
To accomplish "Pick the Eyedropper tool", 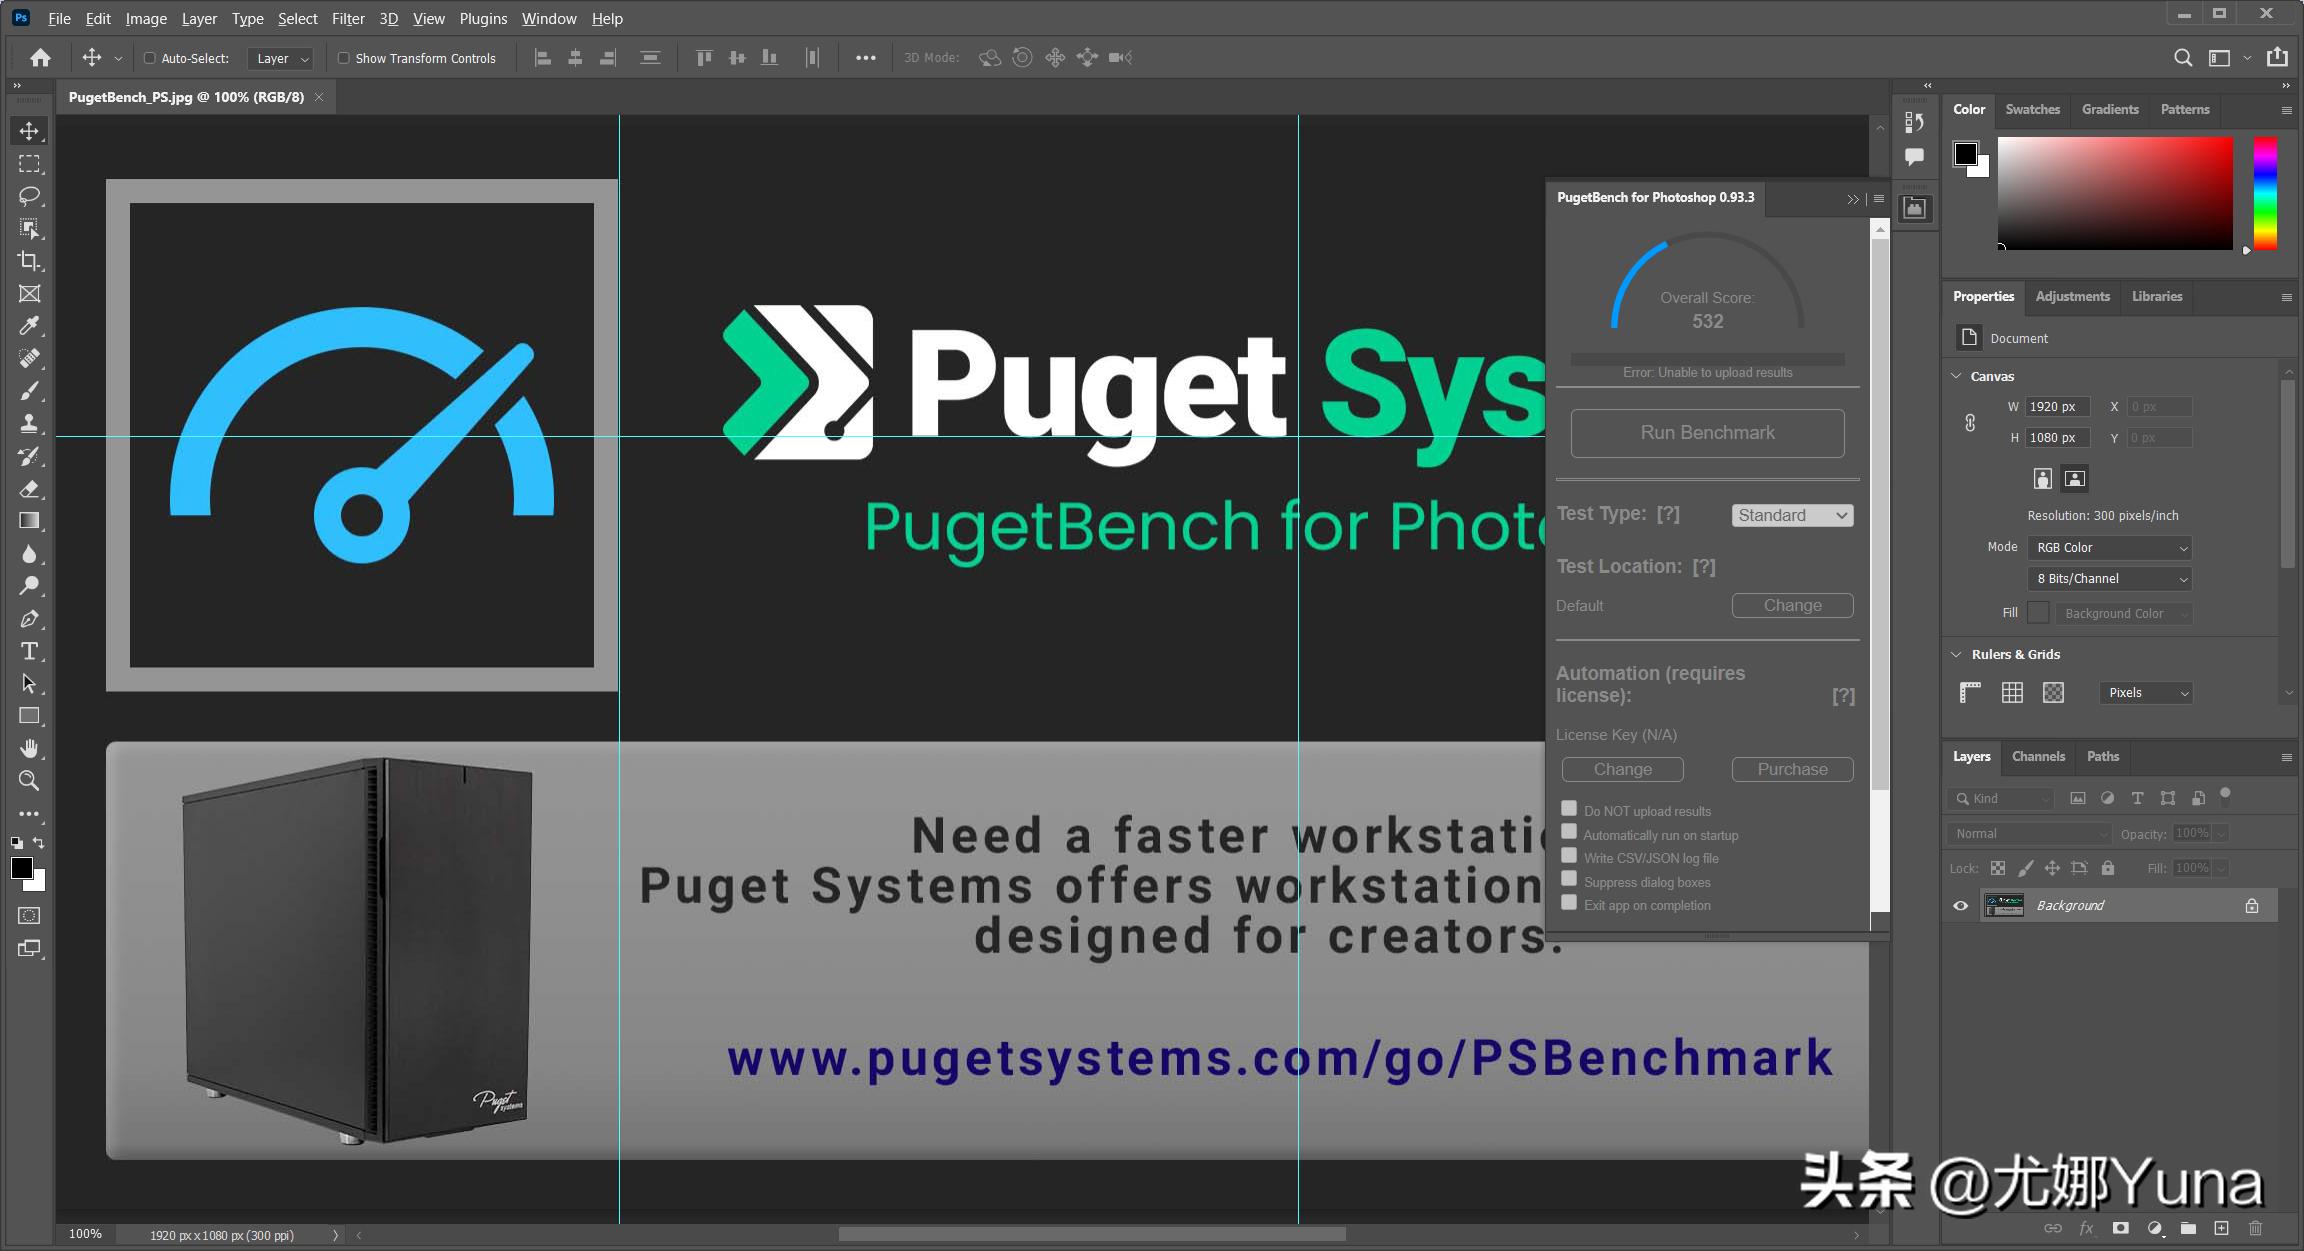I will tap(29, 326).
